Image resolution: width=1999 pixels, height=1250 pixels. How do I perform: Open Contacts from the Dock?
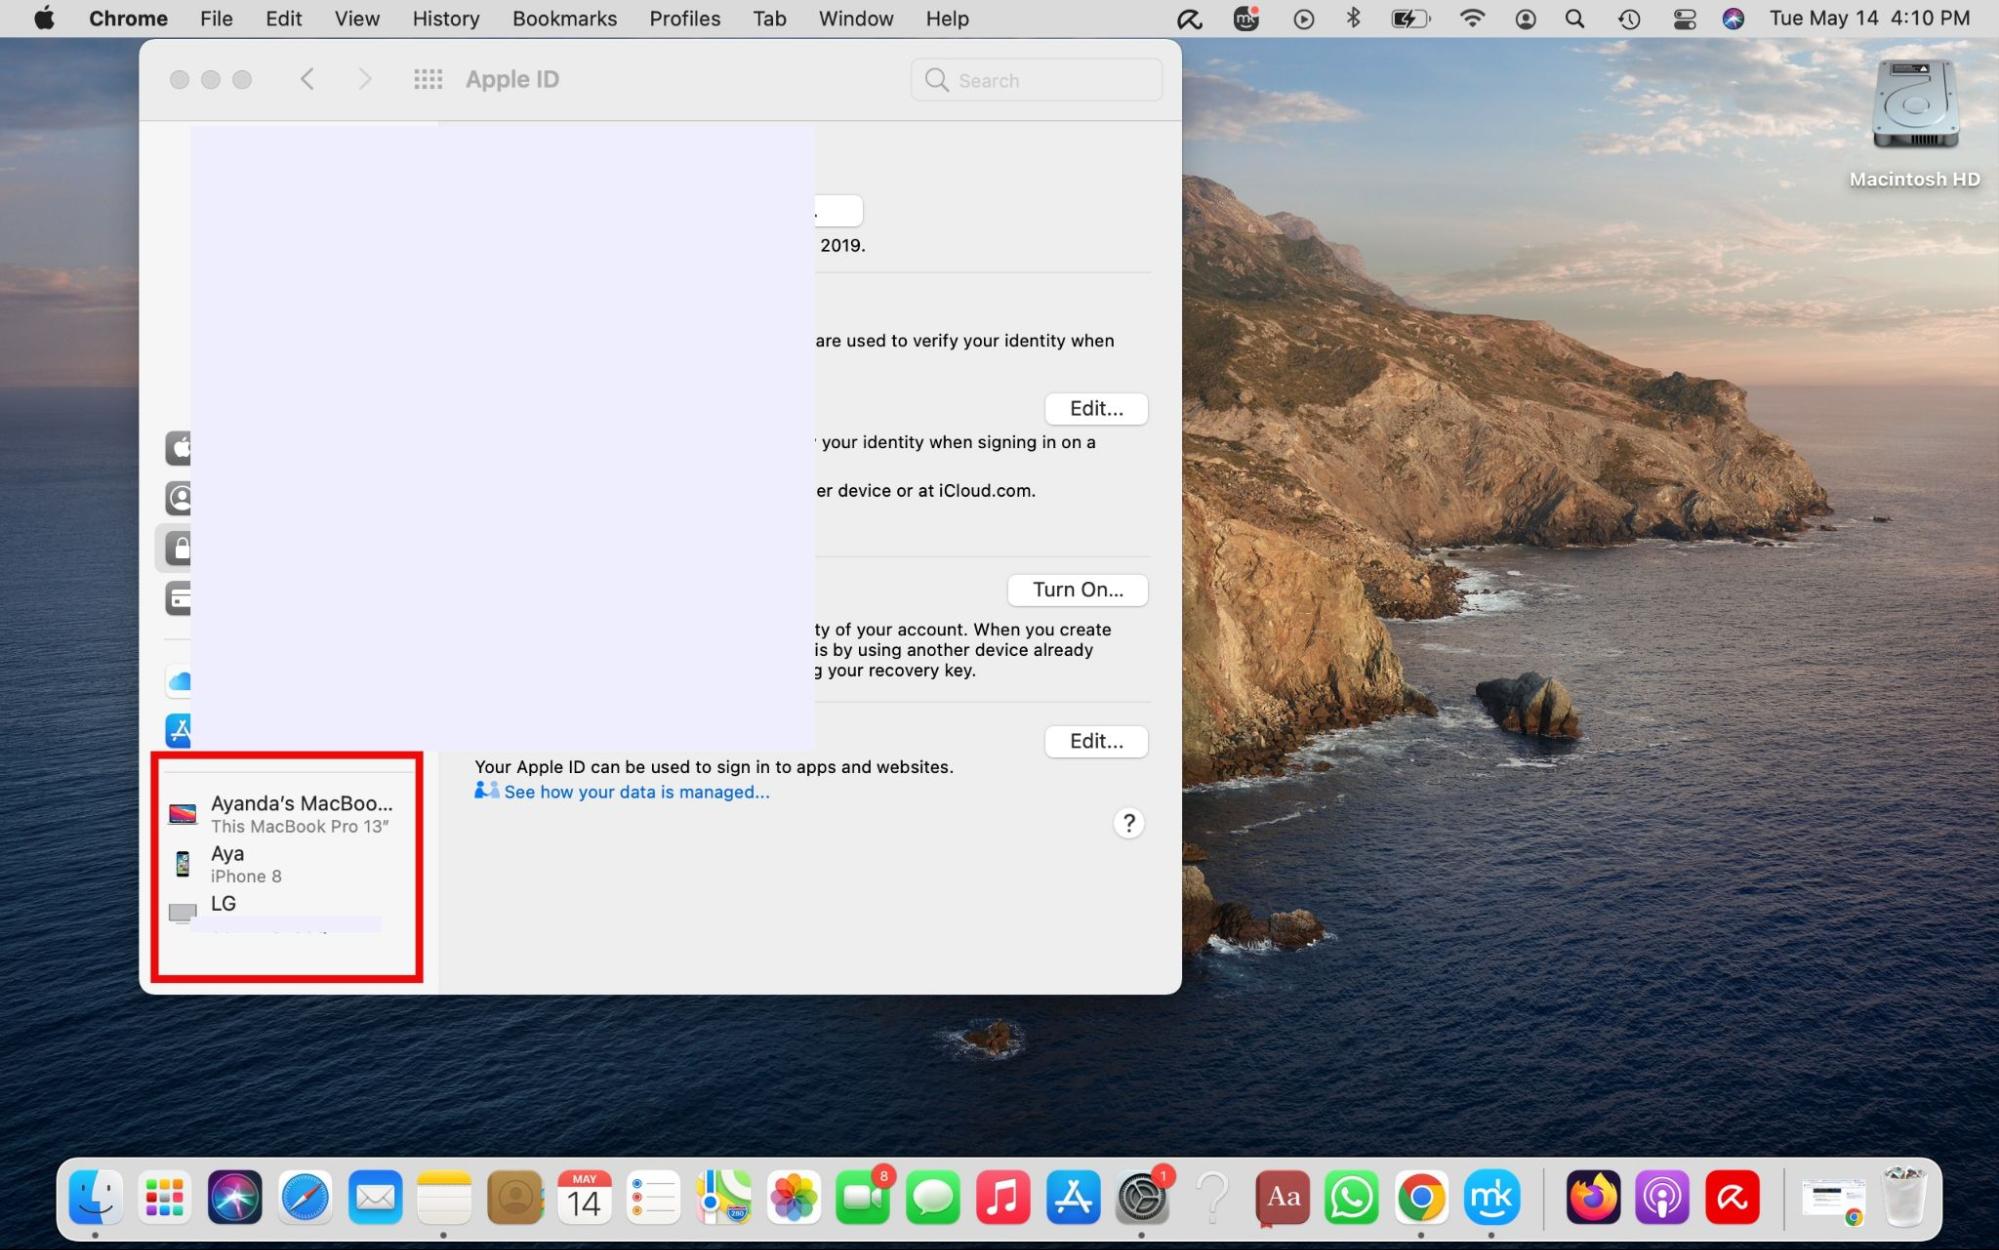(514, 1197)
